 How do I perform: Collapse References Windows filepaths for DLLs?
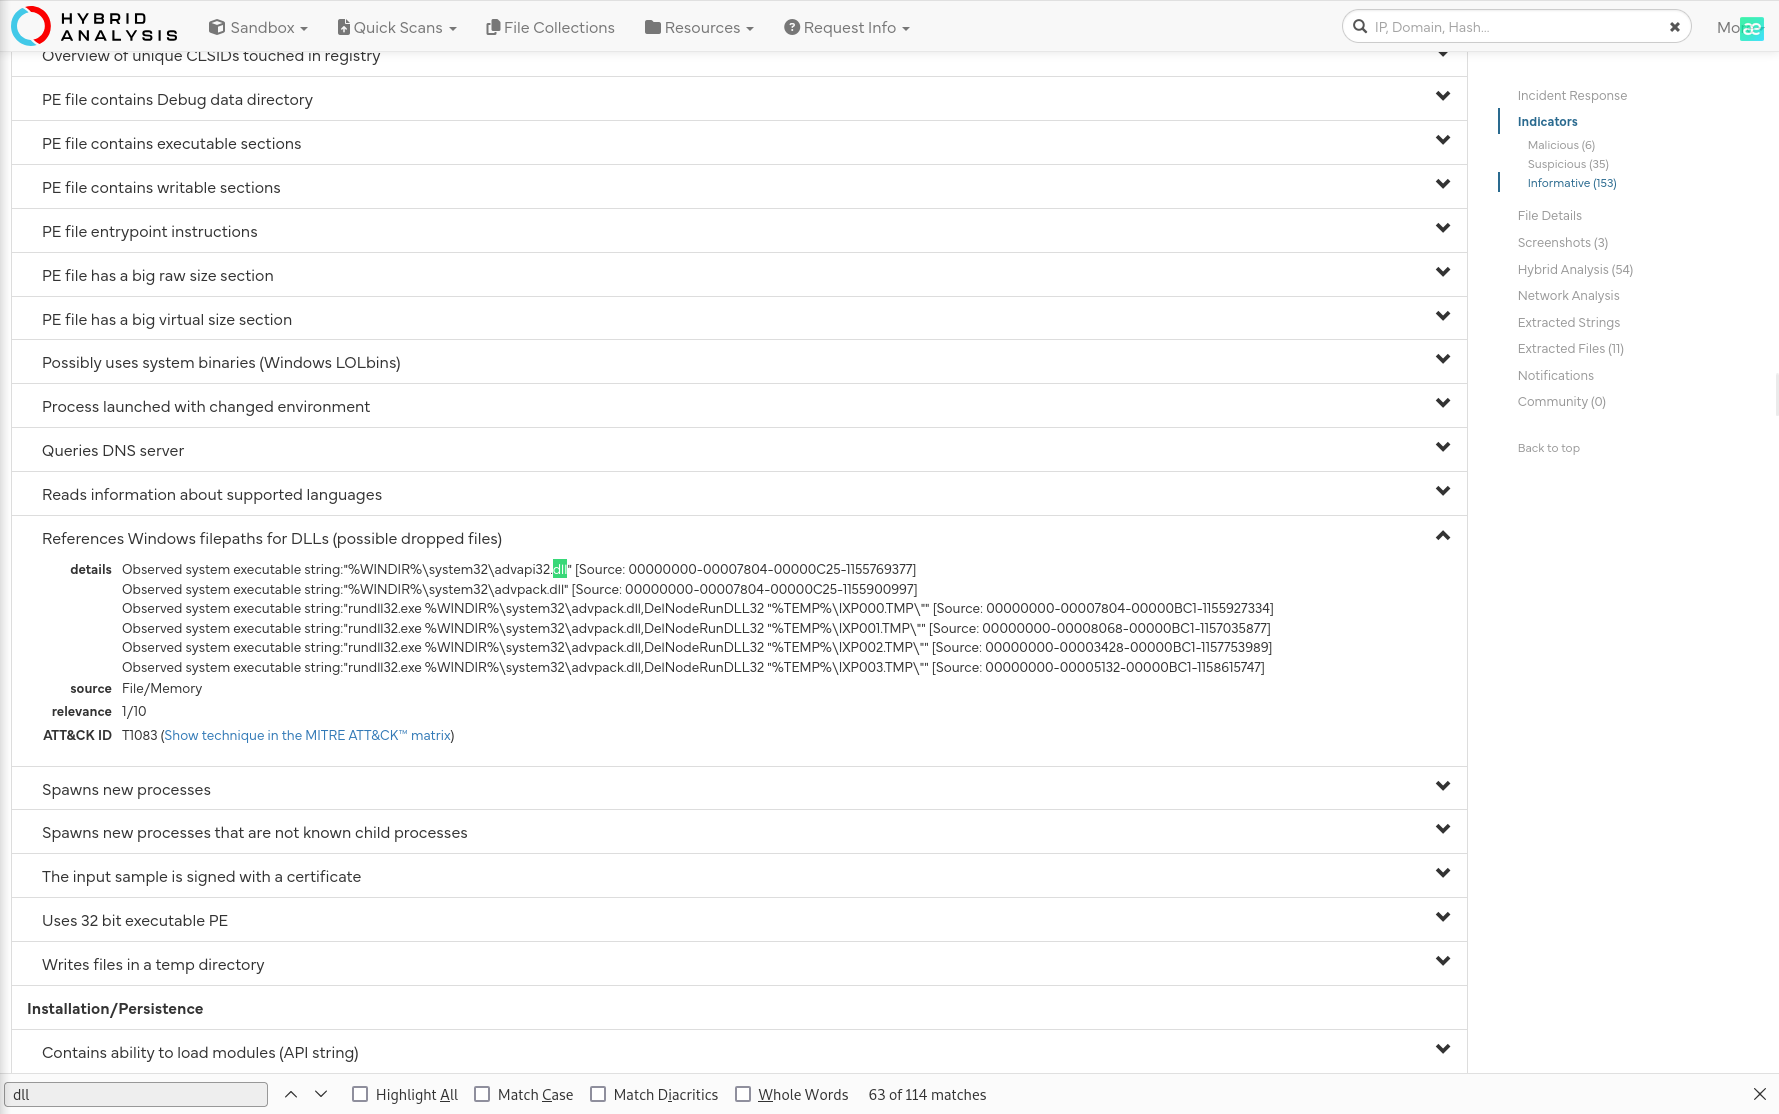(1443, 536)
